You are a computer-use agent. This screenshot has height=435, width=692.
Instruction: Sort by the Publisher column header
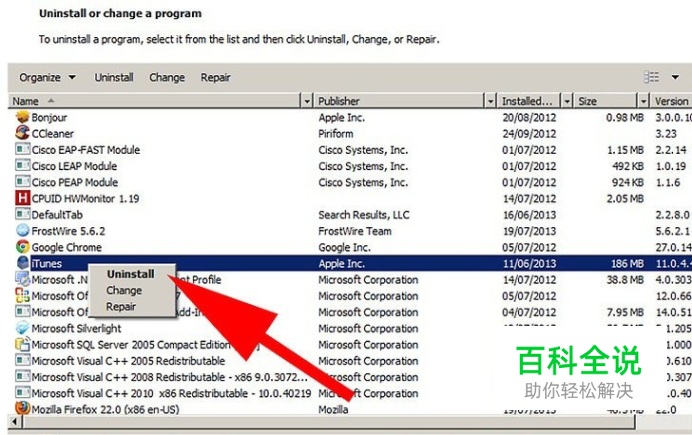399,101
